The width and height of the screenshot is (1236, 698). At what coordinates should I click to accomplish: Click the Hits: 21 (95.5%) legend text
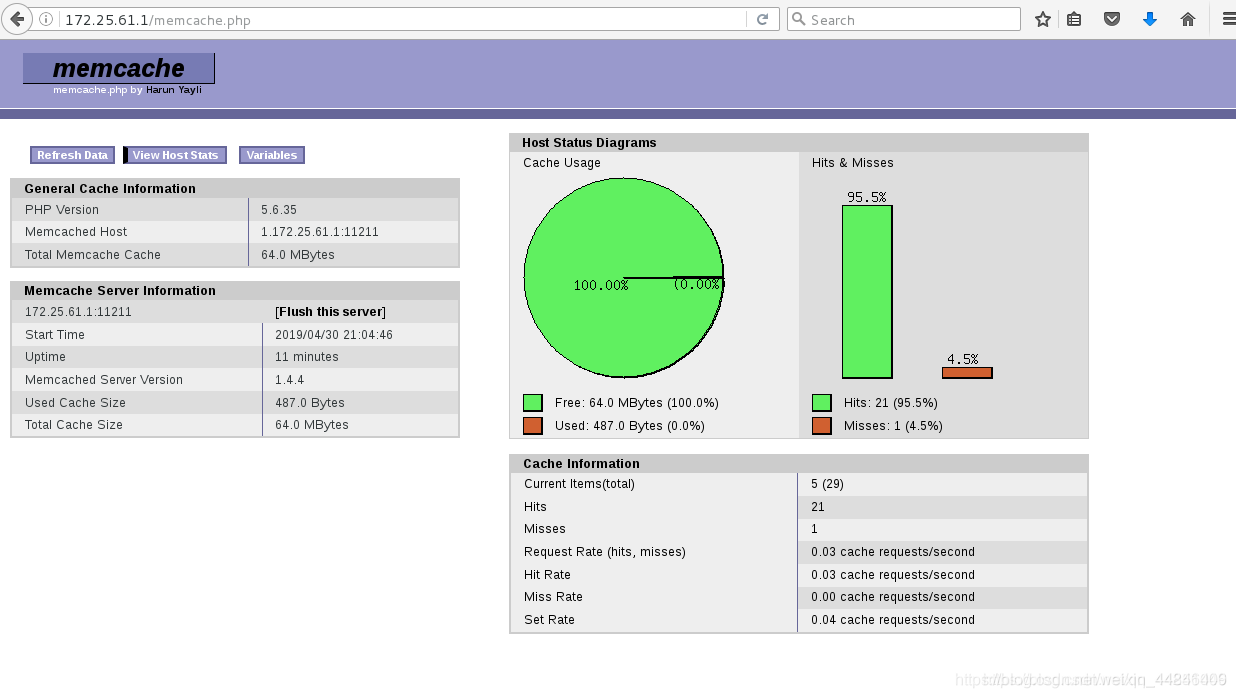(x=891, y=403)
